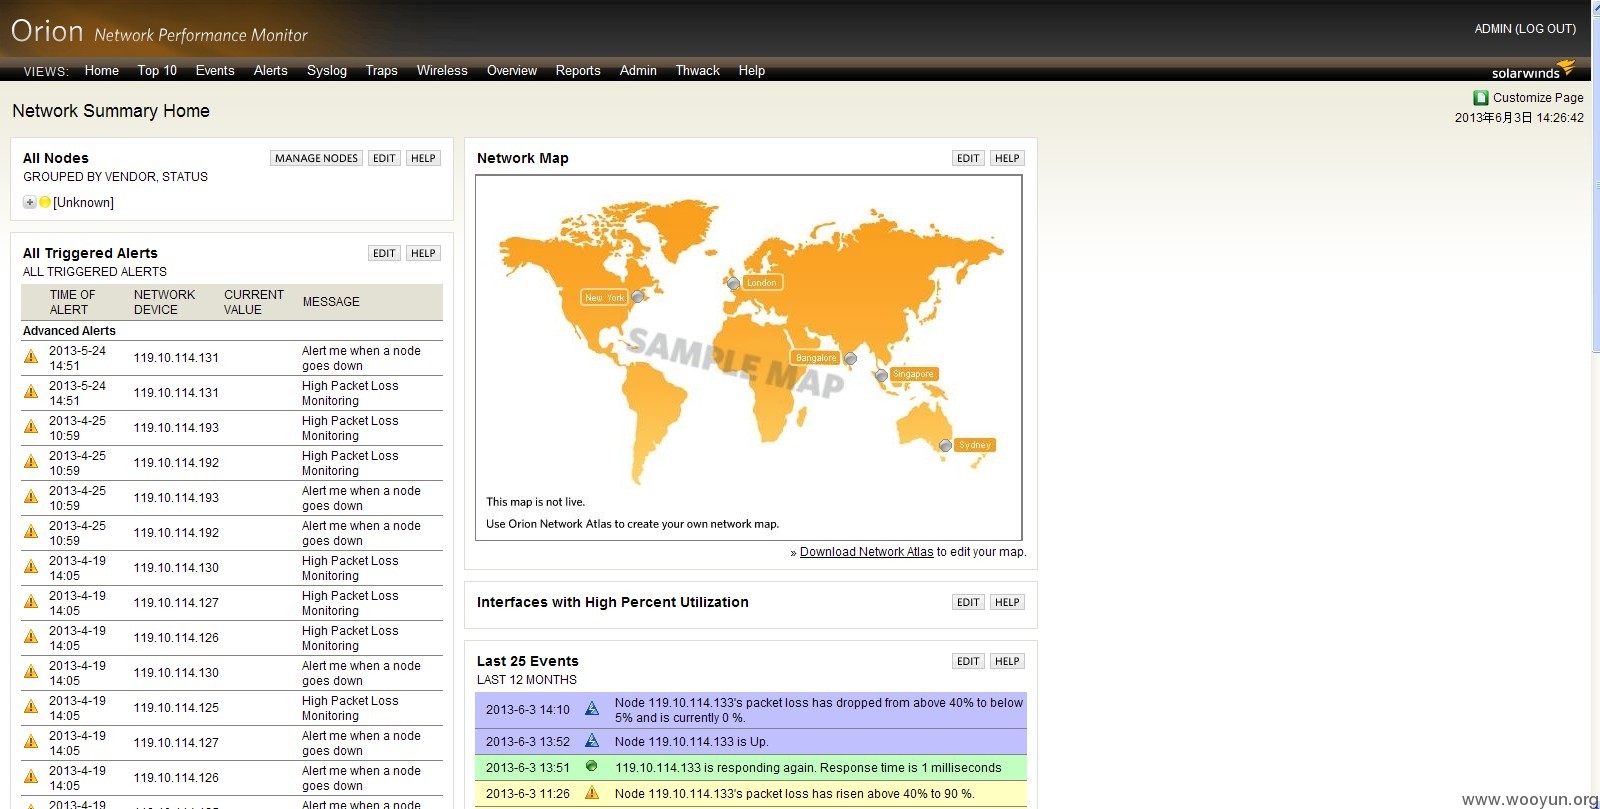Click EDIT in the Last 25 Events panel

coord(968,661)
